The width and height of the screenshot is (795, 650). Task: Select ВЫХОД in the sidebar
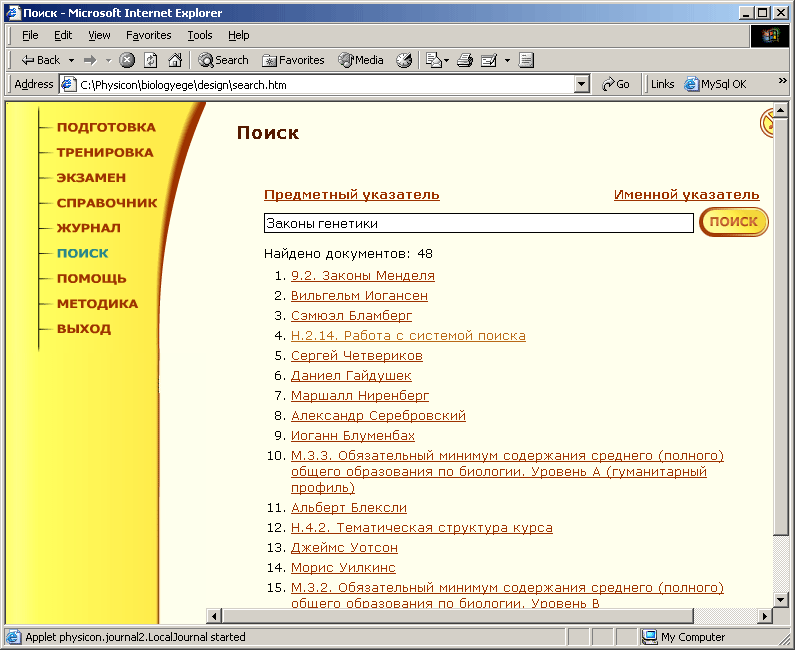(84, 329)
